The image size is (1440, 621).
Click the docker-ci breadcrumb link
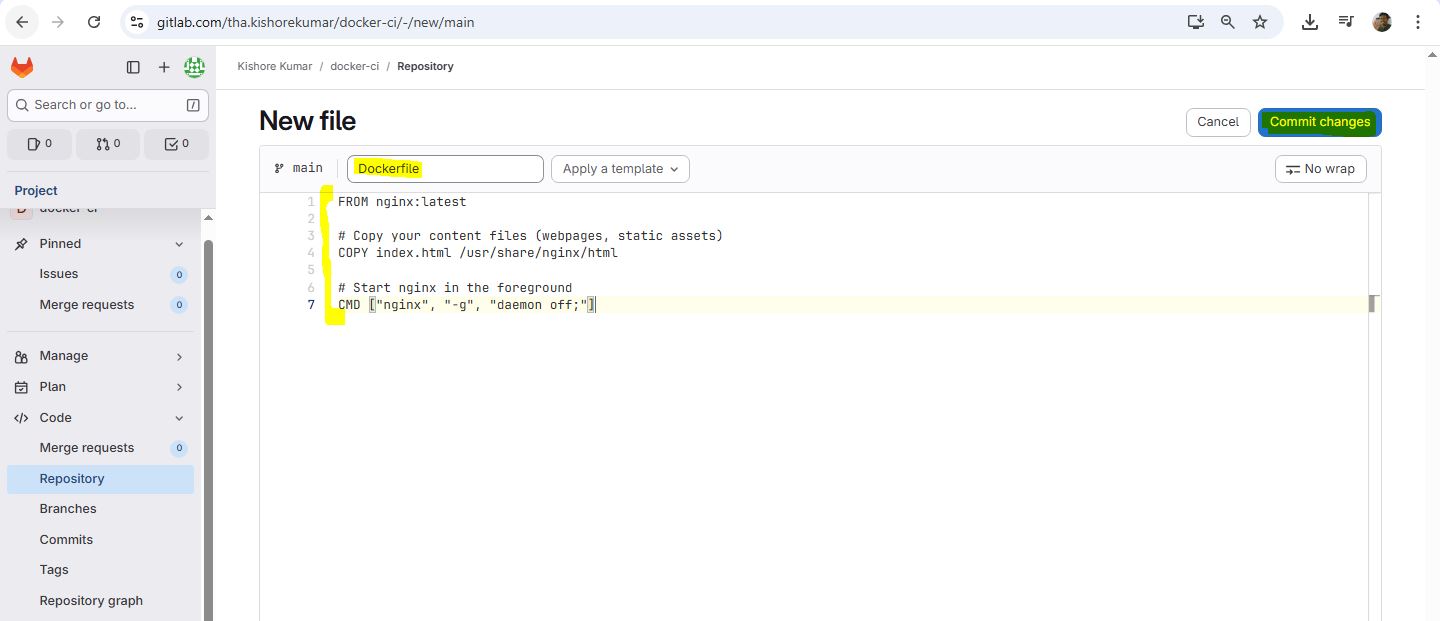click(x=354, y=66)
